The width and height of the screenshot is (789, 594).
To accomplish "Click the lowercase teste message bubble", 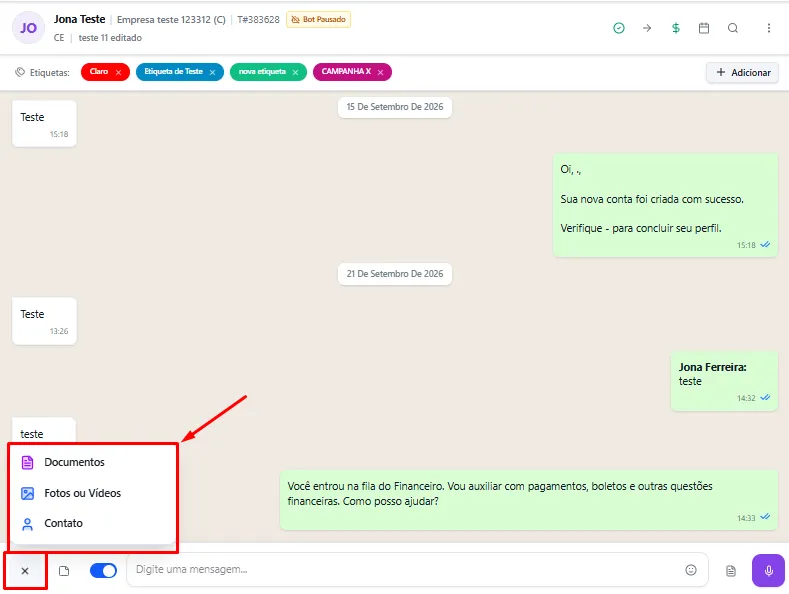I will coord(44,431).
